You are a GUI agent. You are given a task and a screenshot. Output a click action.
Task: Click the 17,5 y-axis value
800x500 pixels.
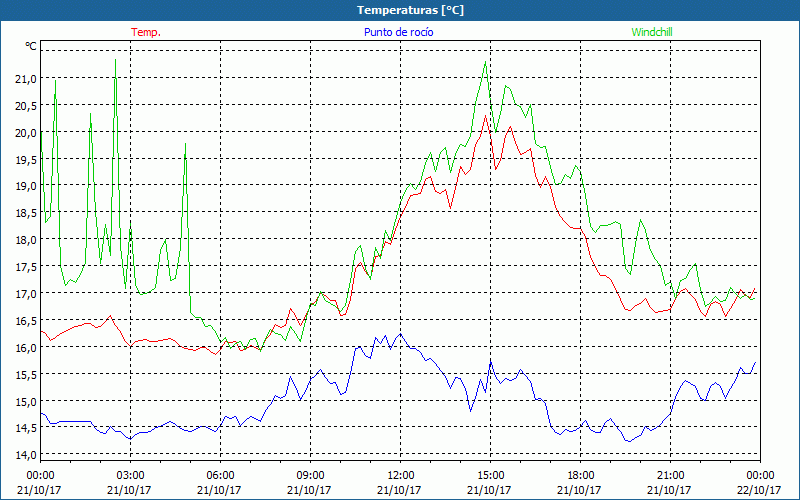[27, 267]
